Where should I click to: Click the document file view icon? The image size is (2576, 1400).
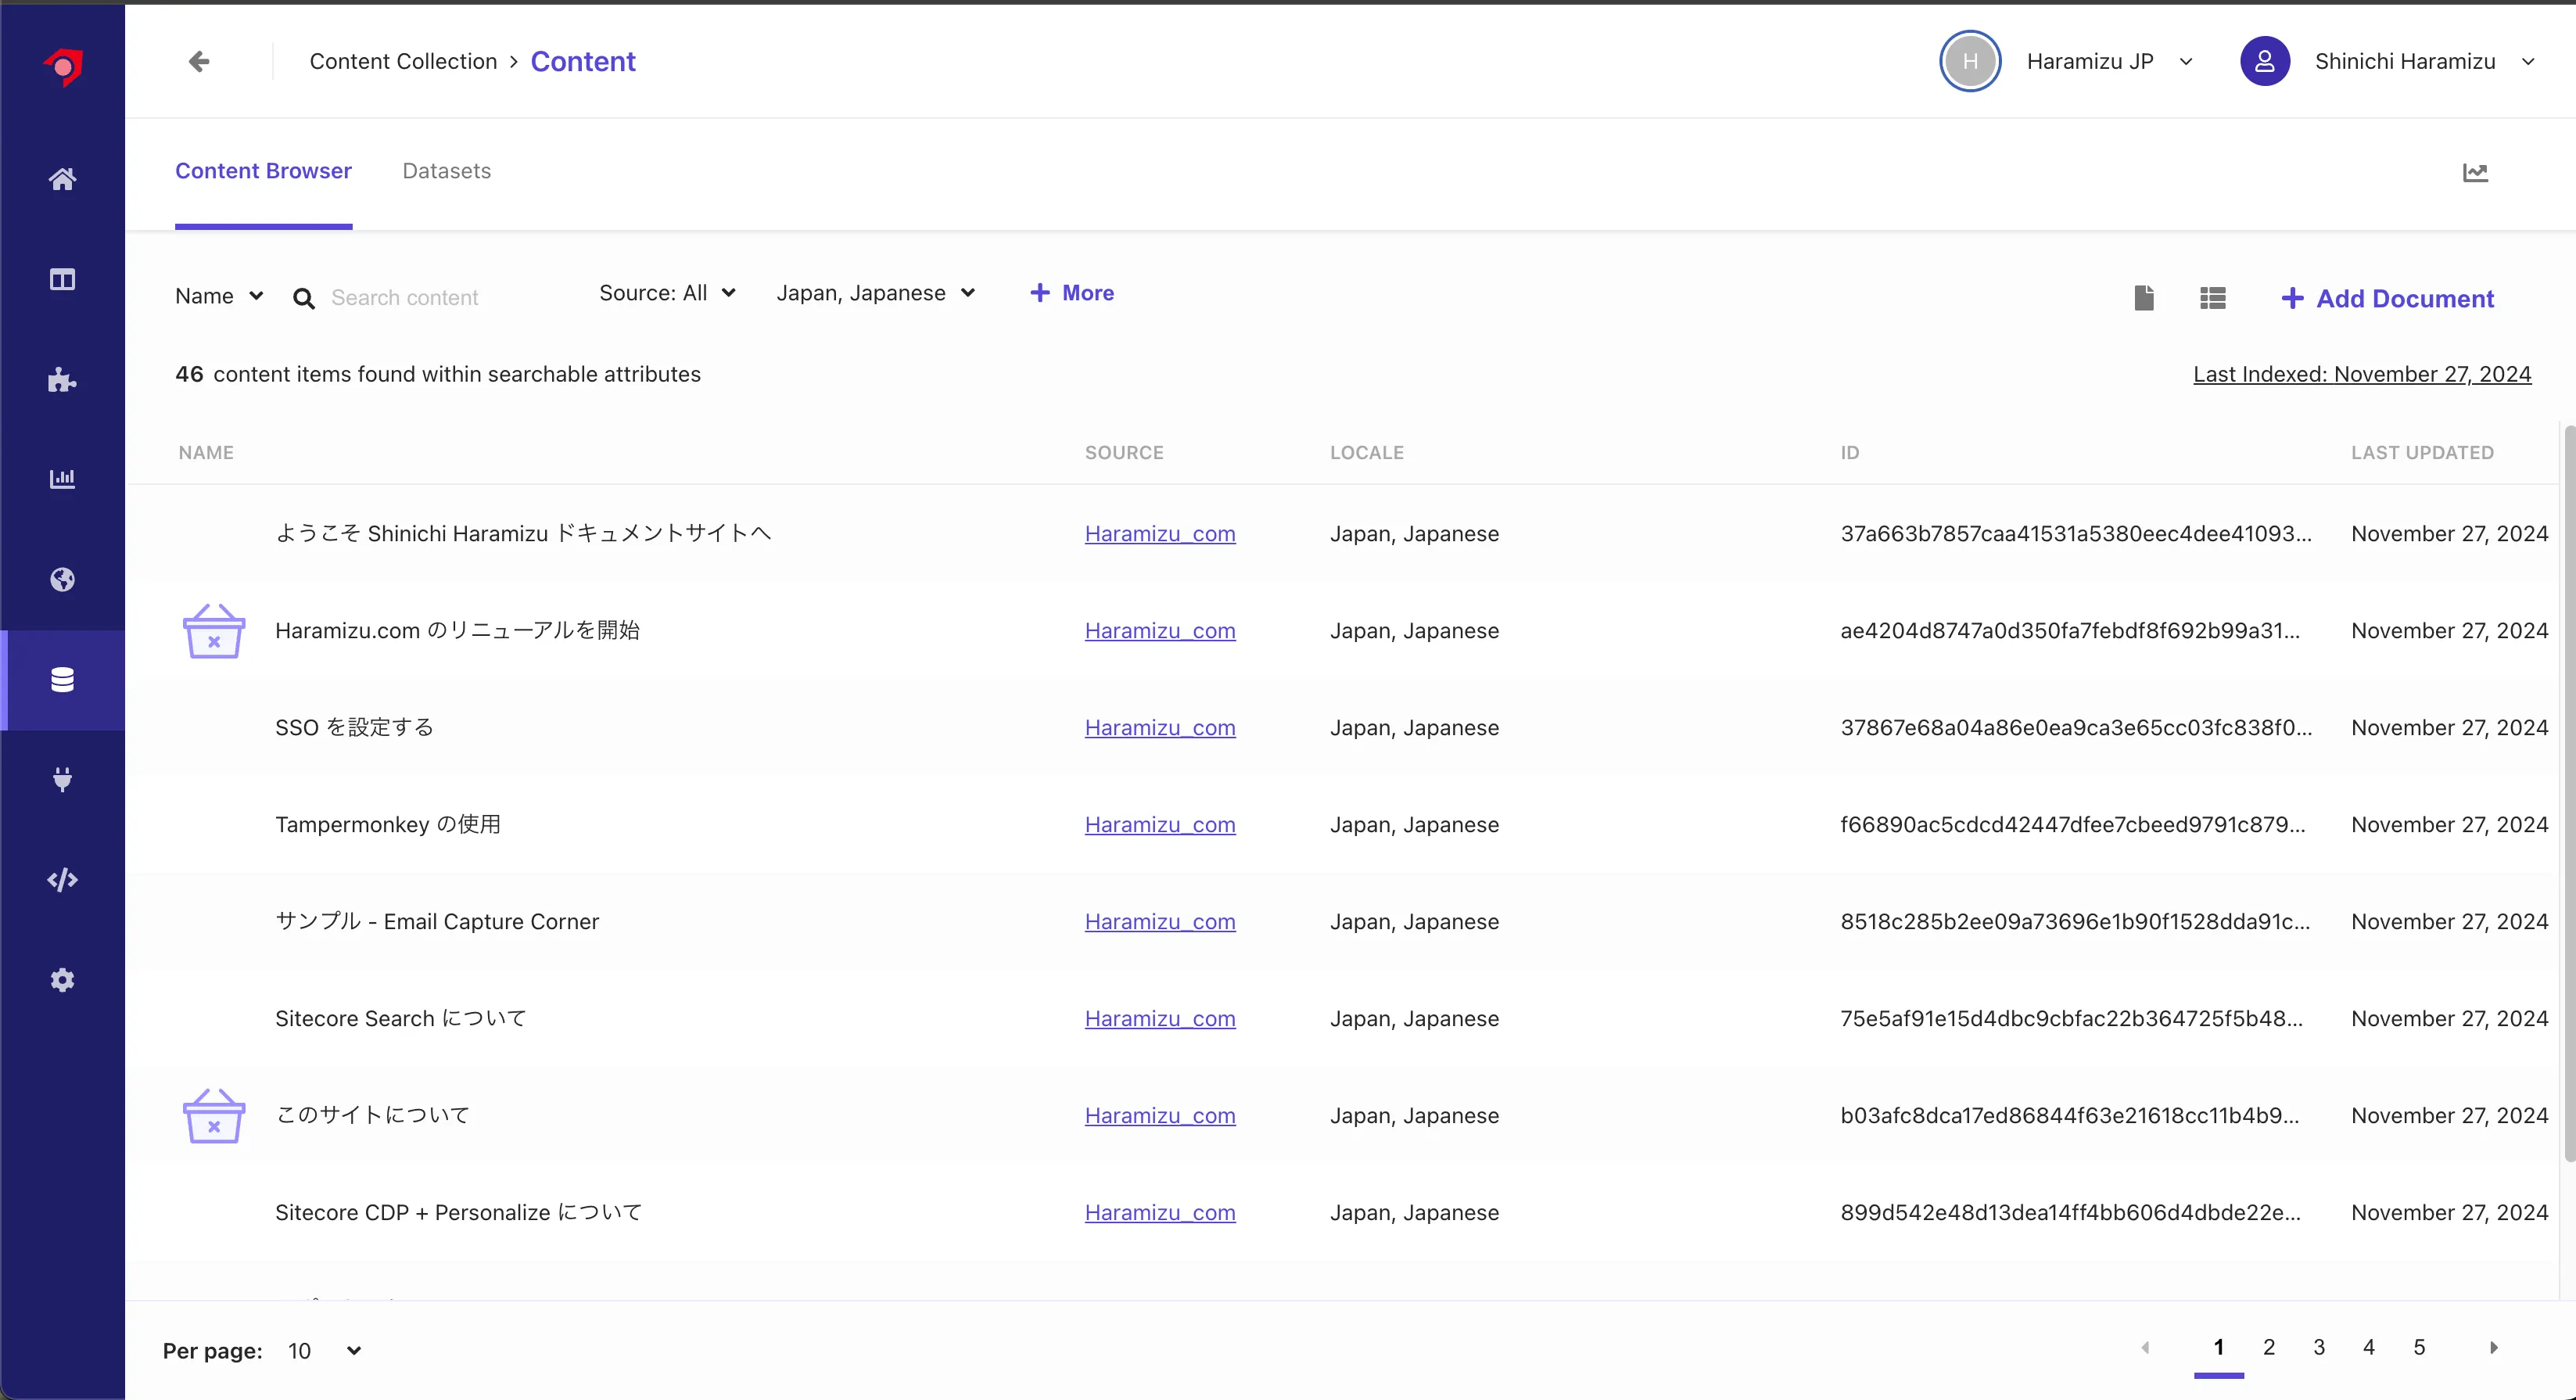coord(2144,297)
